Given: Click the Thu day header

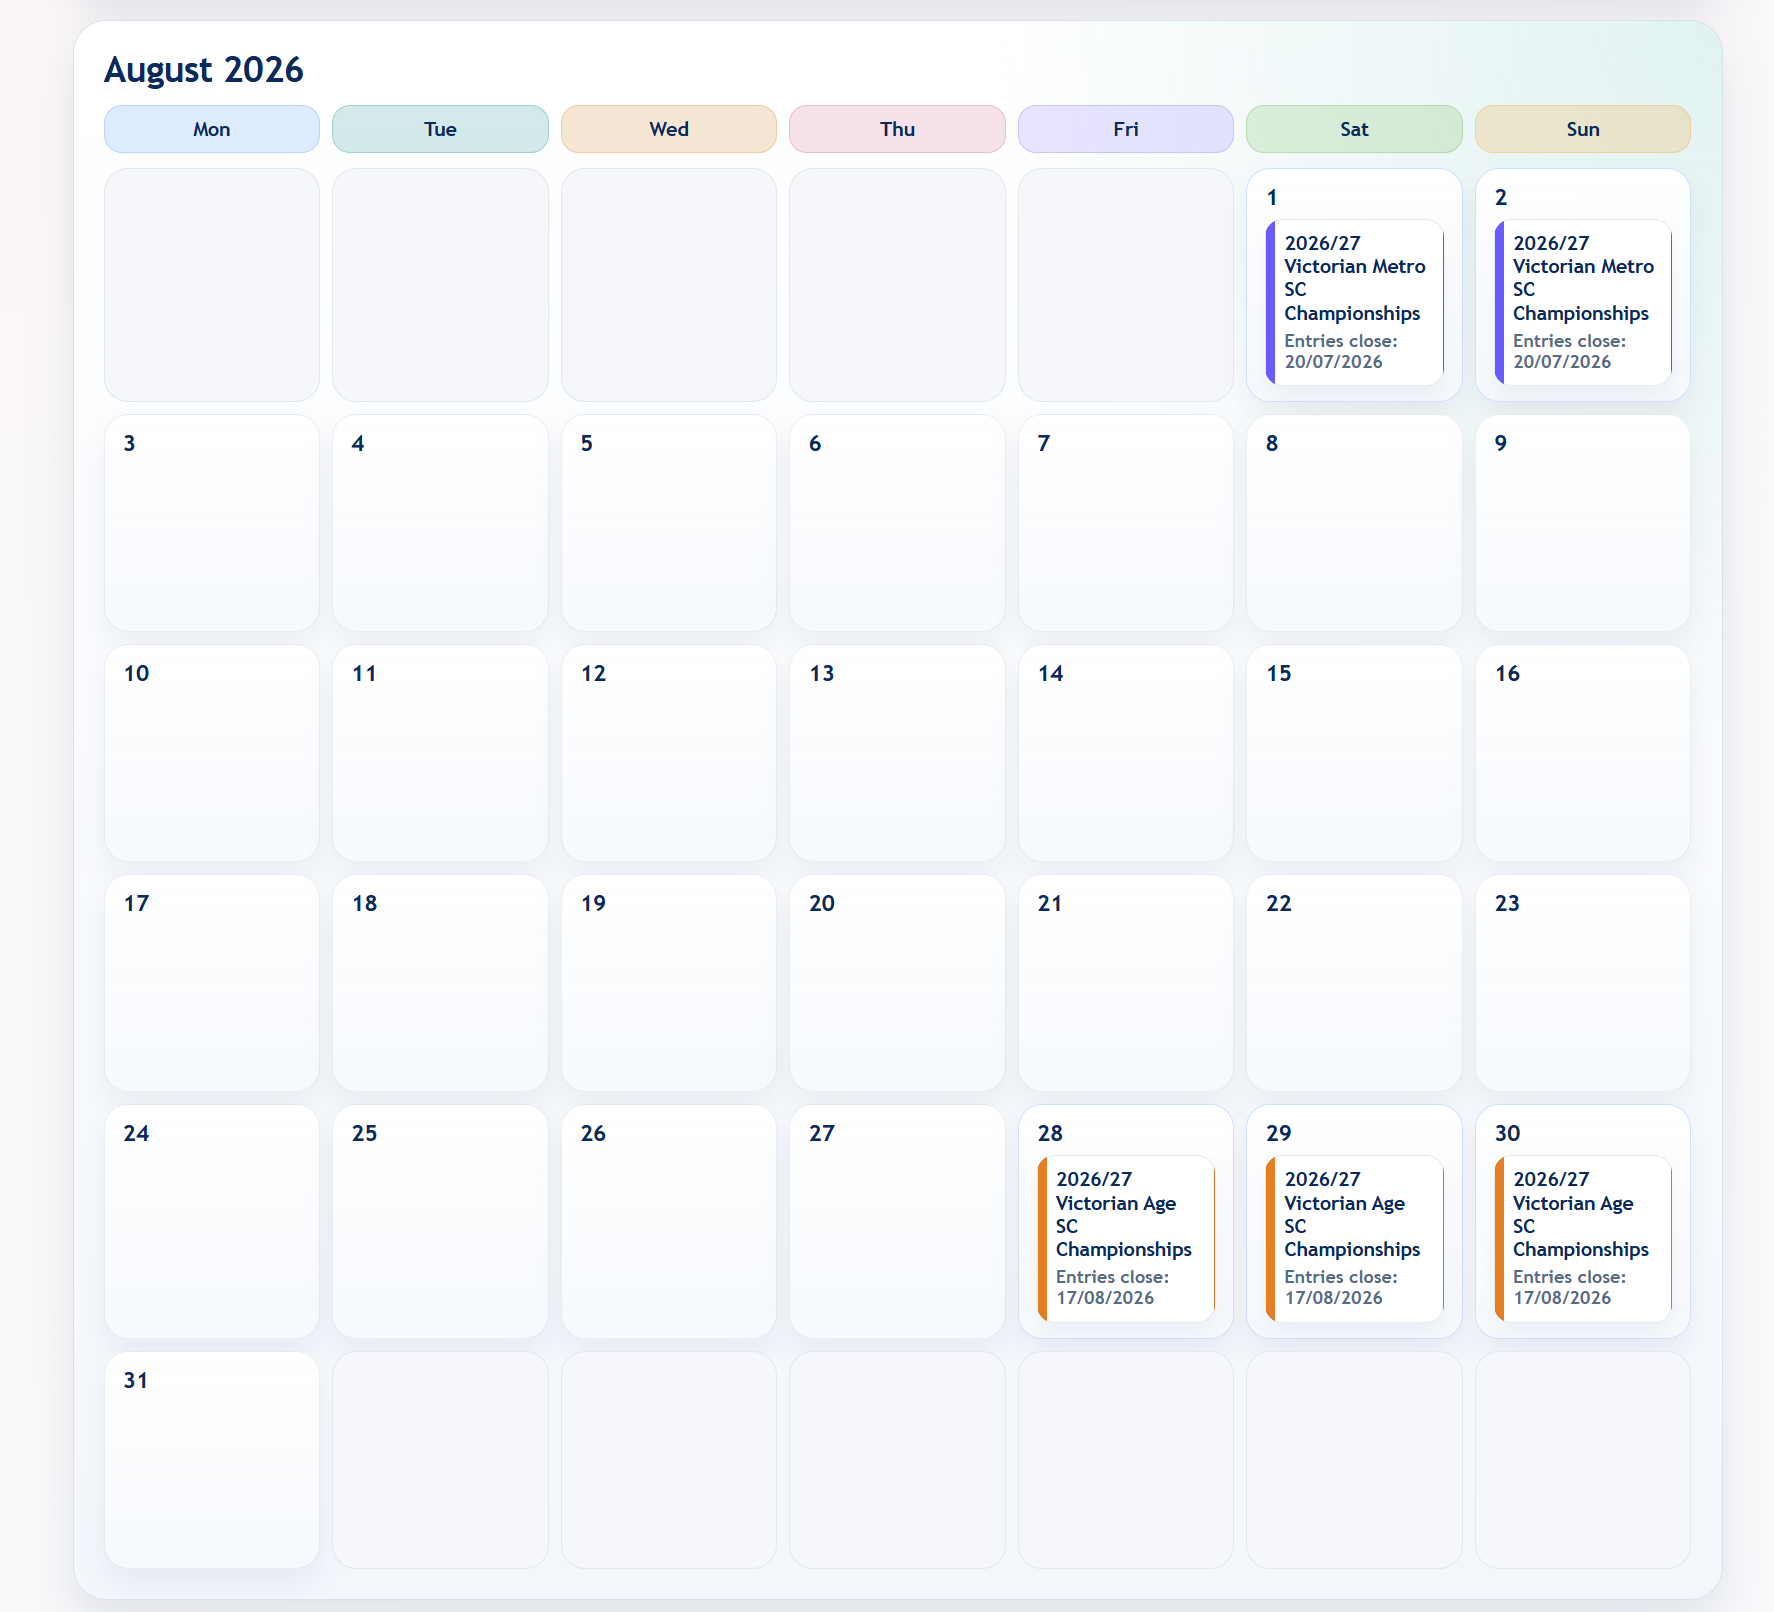Looking at the screenshot, I should tap(897, 129).
